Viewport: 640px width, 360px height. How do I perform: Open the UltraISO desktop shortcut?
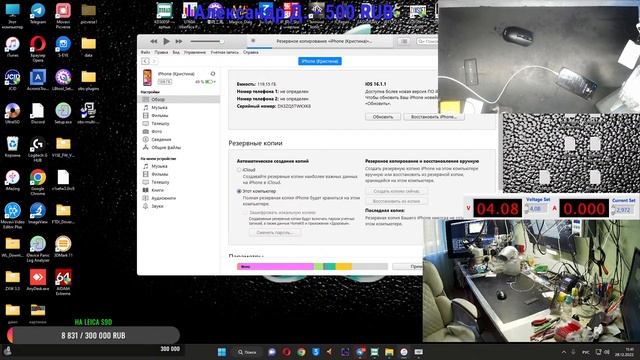tap(12, 113)
